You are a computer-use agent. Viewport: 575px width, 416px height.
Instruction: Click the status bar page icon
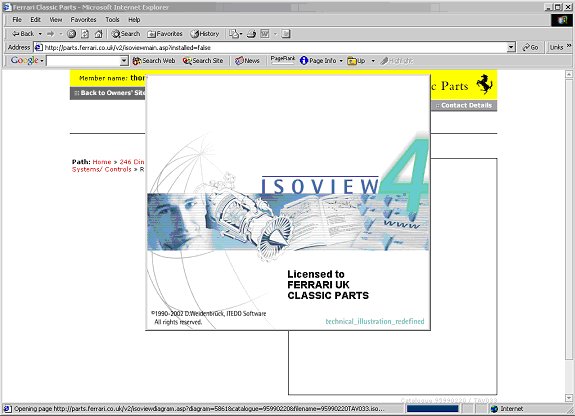[7, 409]
